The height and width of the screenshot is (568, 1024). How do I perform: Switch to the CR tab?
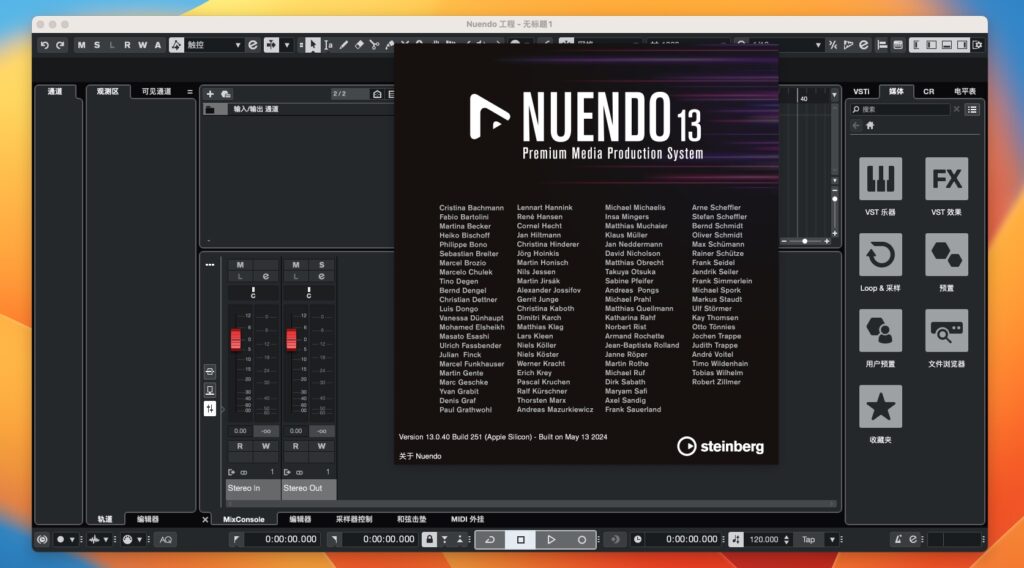tap(929, 91)
